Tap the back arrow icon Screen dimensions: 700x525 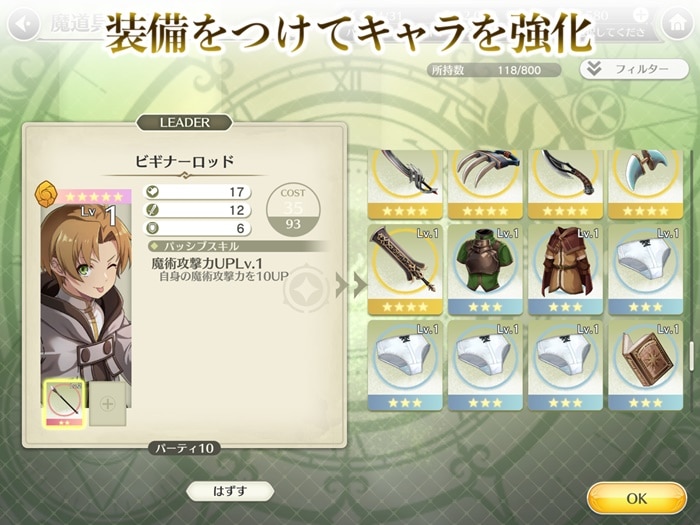pos(23,25)
